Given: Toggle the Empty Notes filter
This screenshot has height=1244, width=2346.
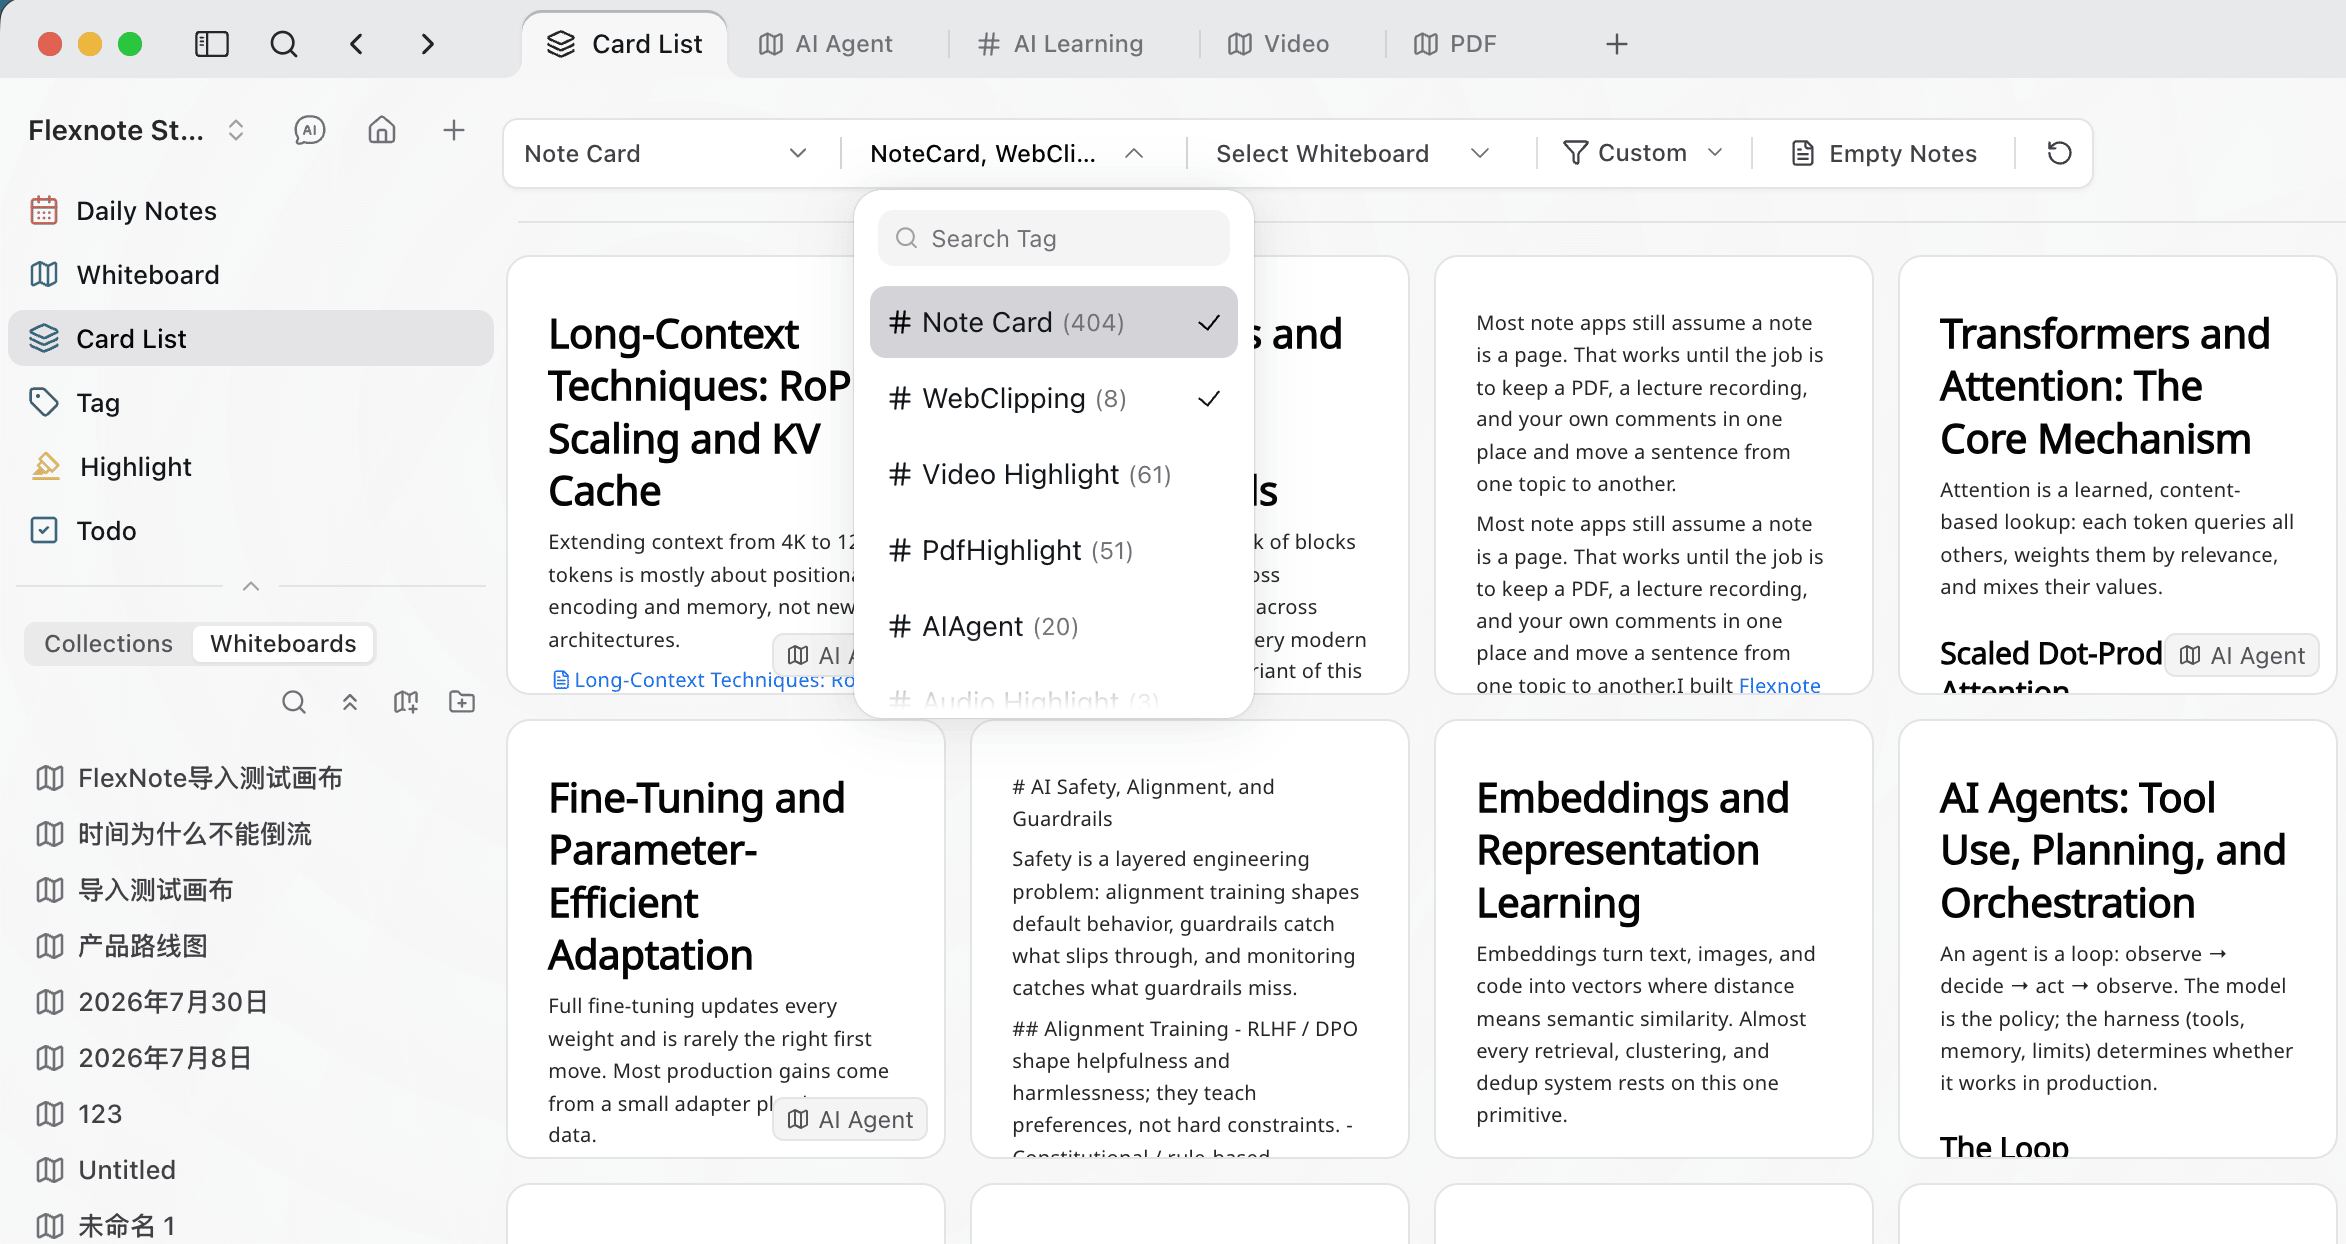Looking at the screenshot, I should click(1884, 153).
